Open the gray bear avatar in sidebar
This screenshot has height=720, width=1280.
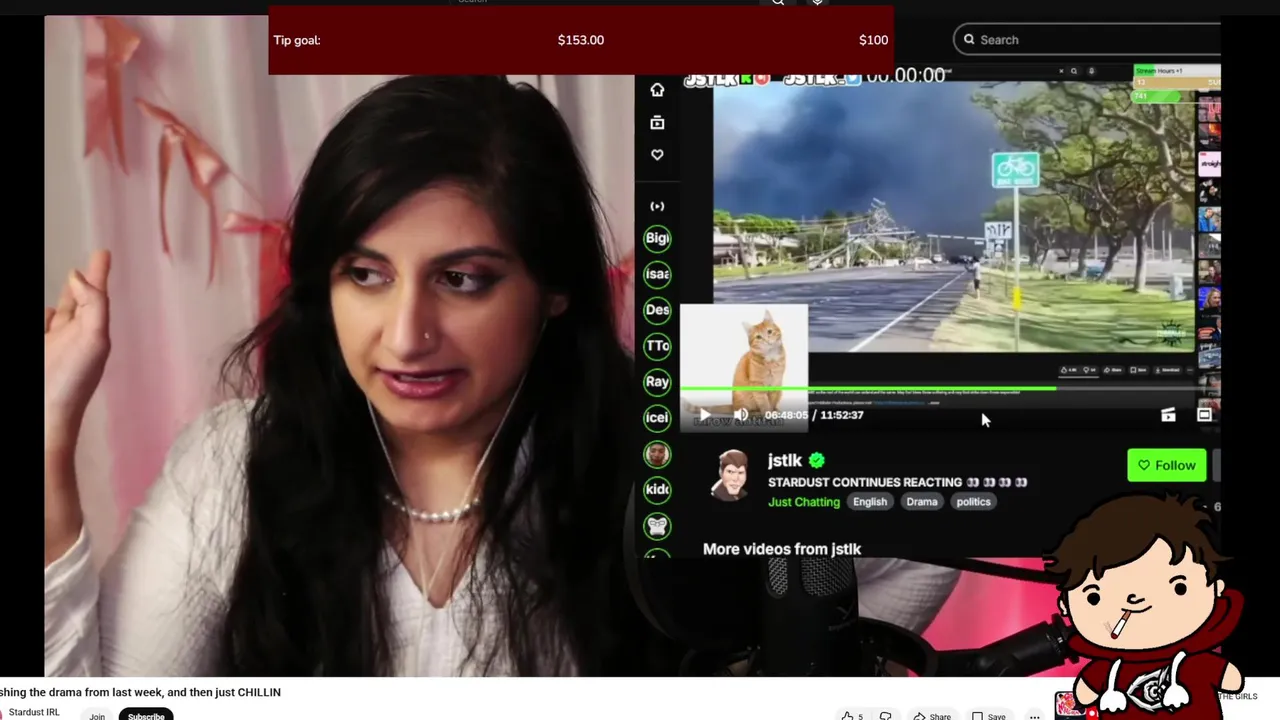pos(657,526)
